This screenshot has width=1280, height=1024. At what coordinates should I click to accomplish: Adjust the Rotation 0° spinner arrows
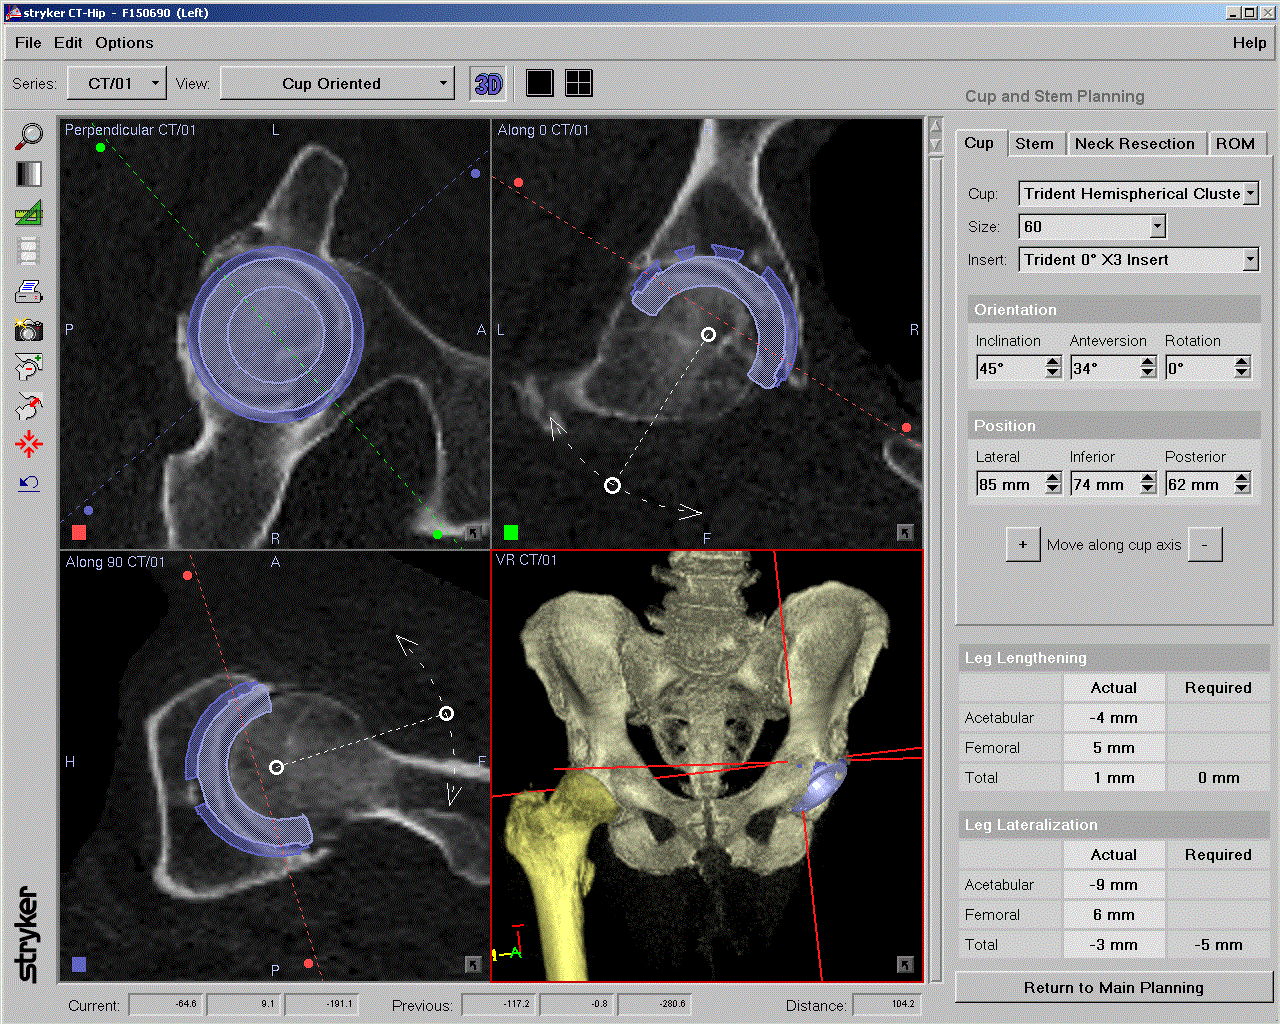click(1242, 368)
